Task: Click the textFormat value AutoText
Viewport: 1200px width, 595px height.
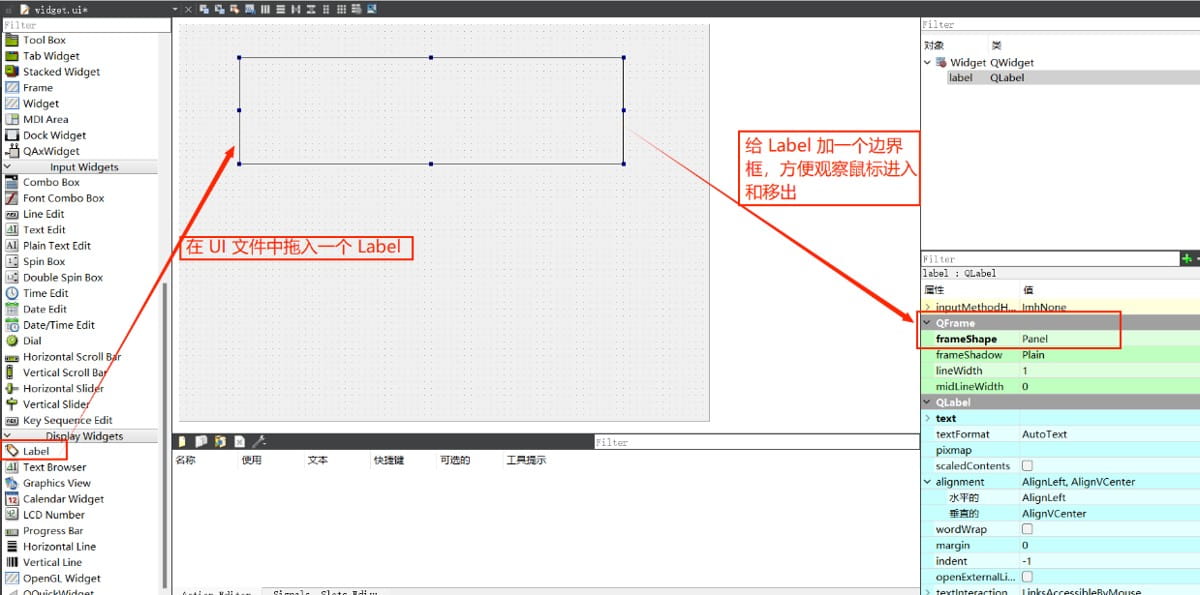Action: [x=1044, y=434]
